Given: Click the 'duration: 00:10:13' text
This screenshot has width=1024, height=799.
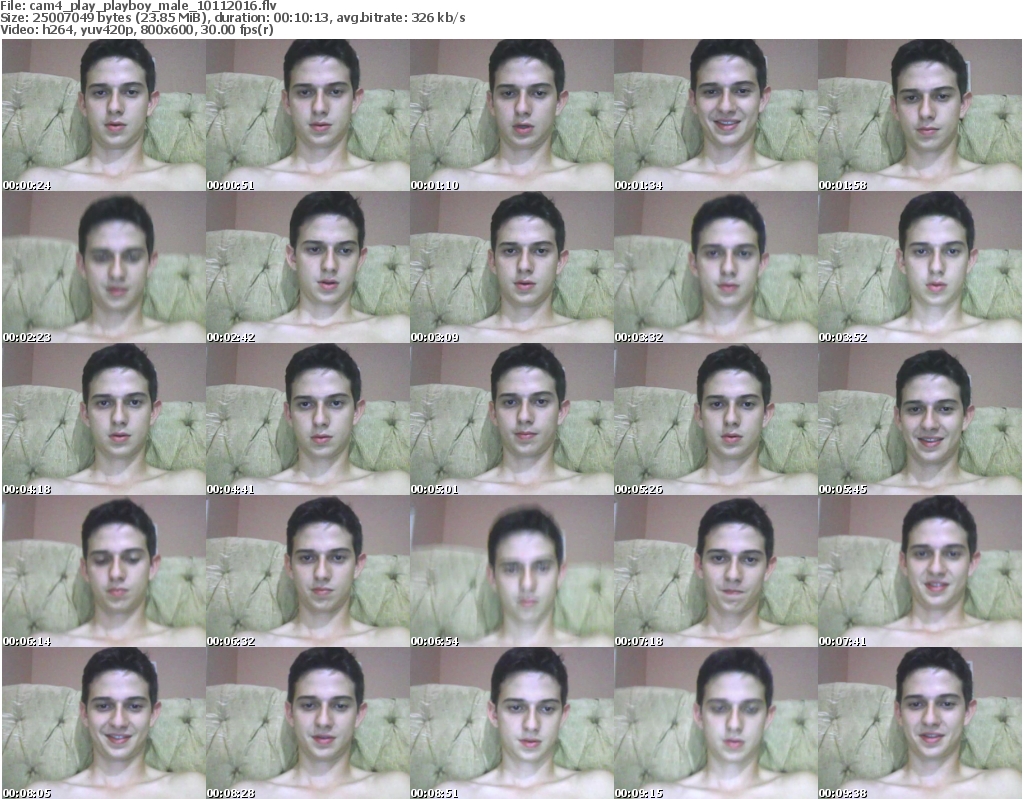Looking at the screenshot, I should pos(272,18).
